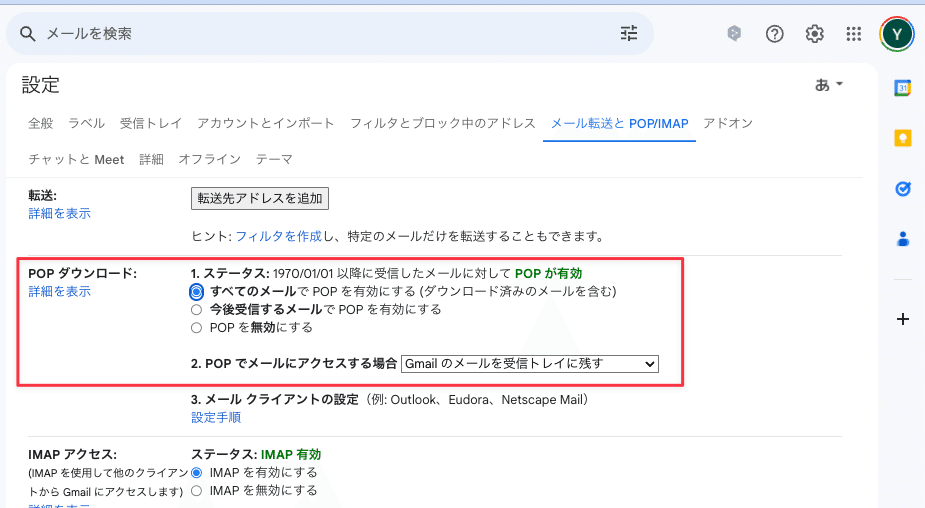Open the Y account avatar menu
The image size is (925, 508).
click(x=896, y=34)
